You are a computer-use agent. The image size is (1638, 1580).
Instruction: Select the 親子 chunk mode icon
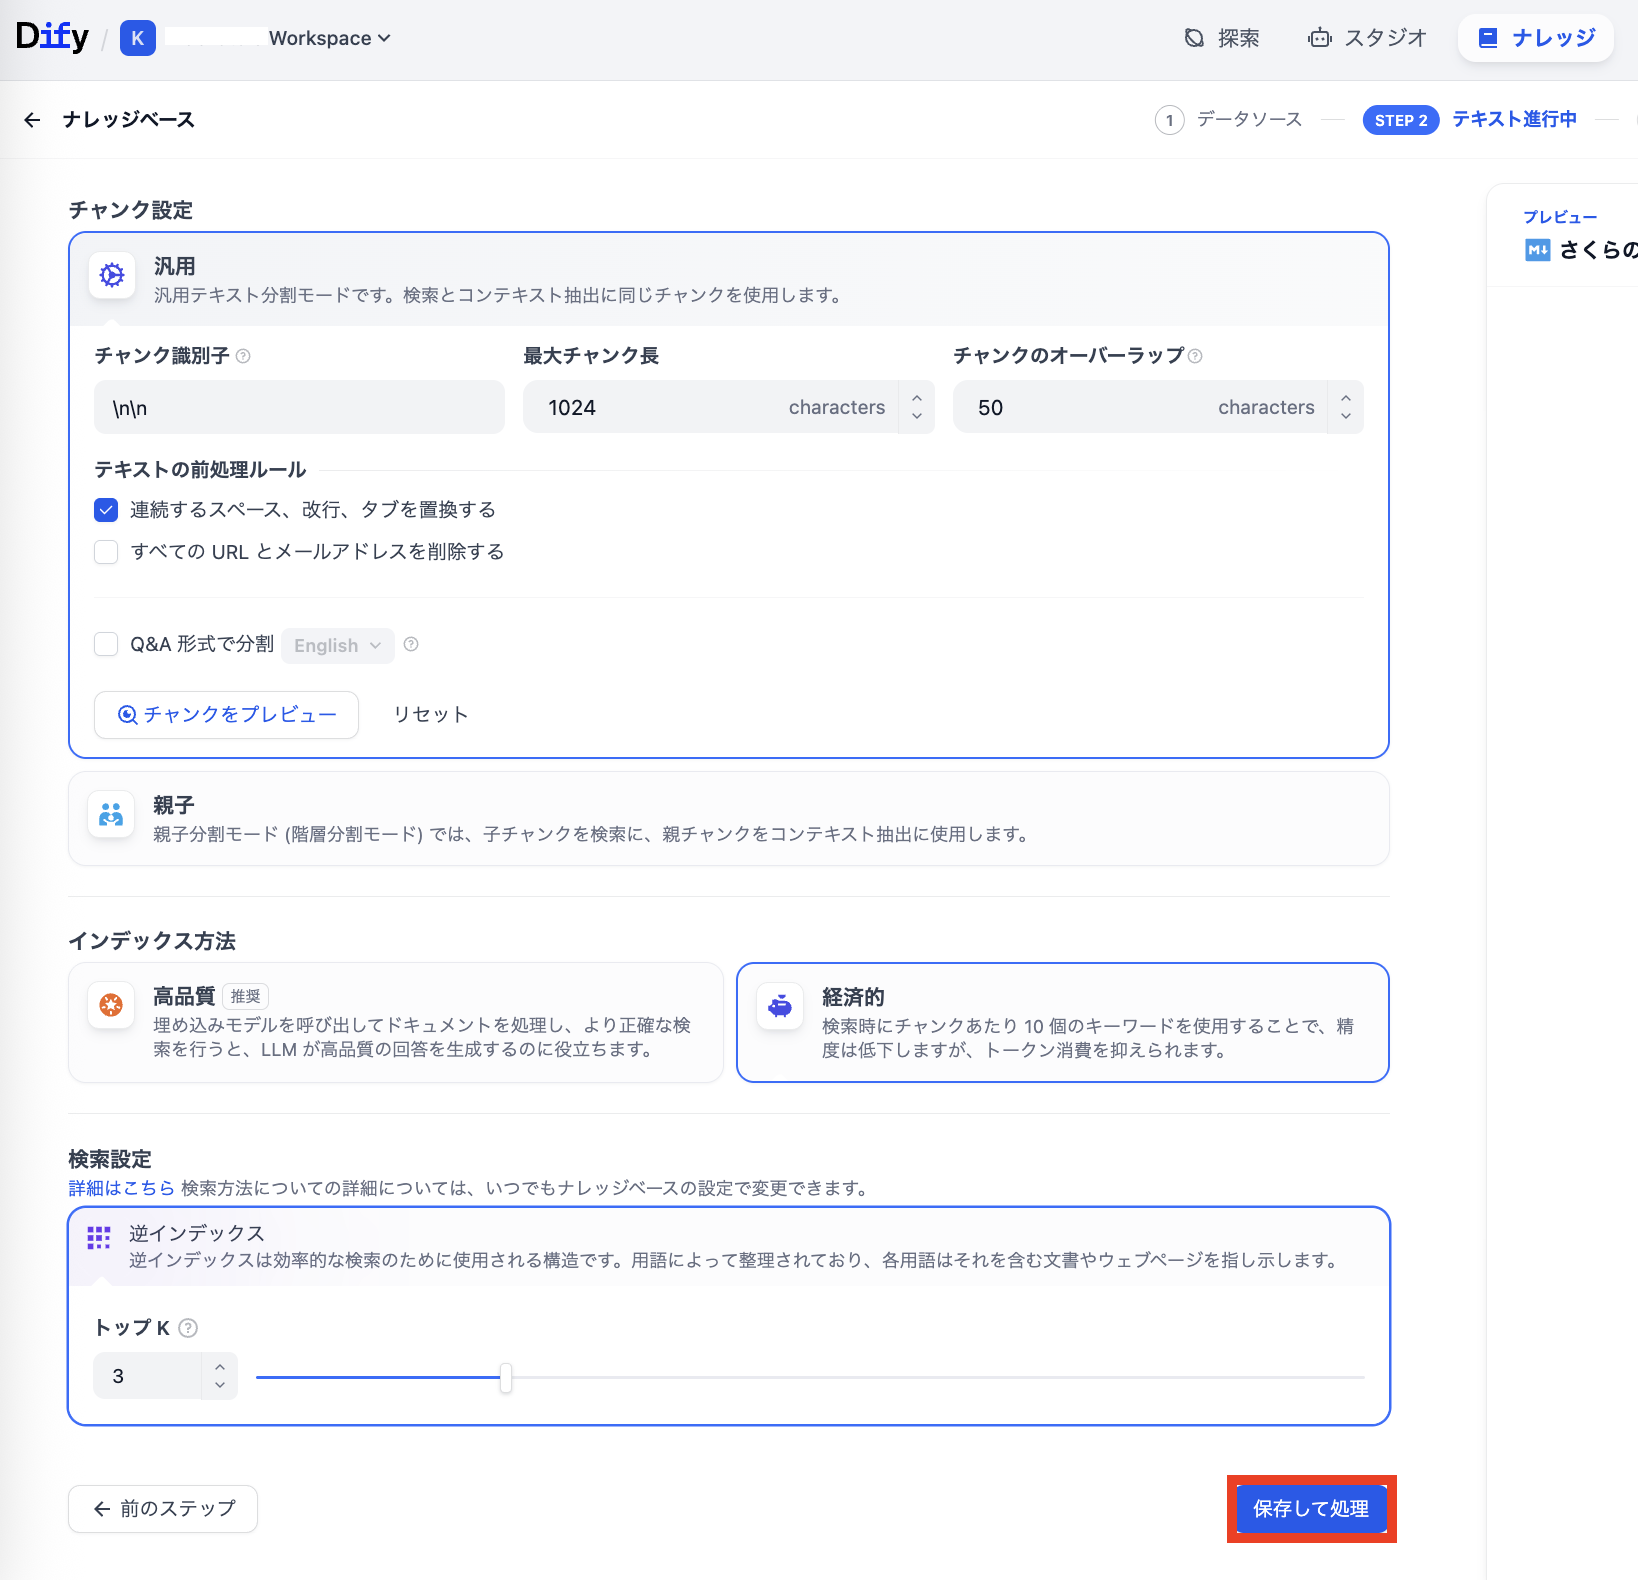(x=111, y=816)
